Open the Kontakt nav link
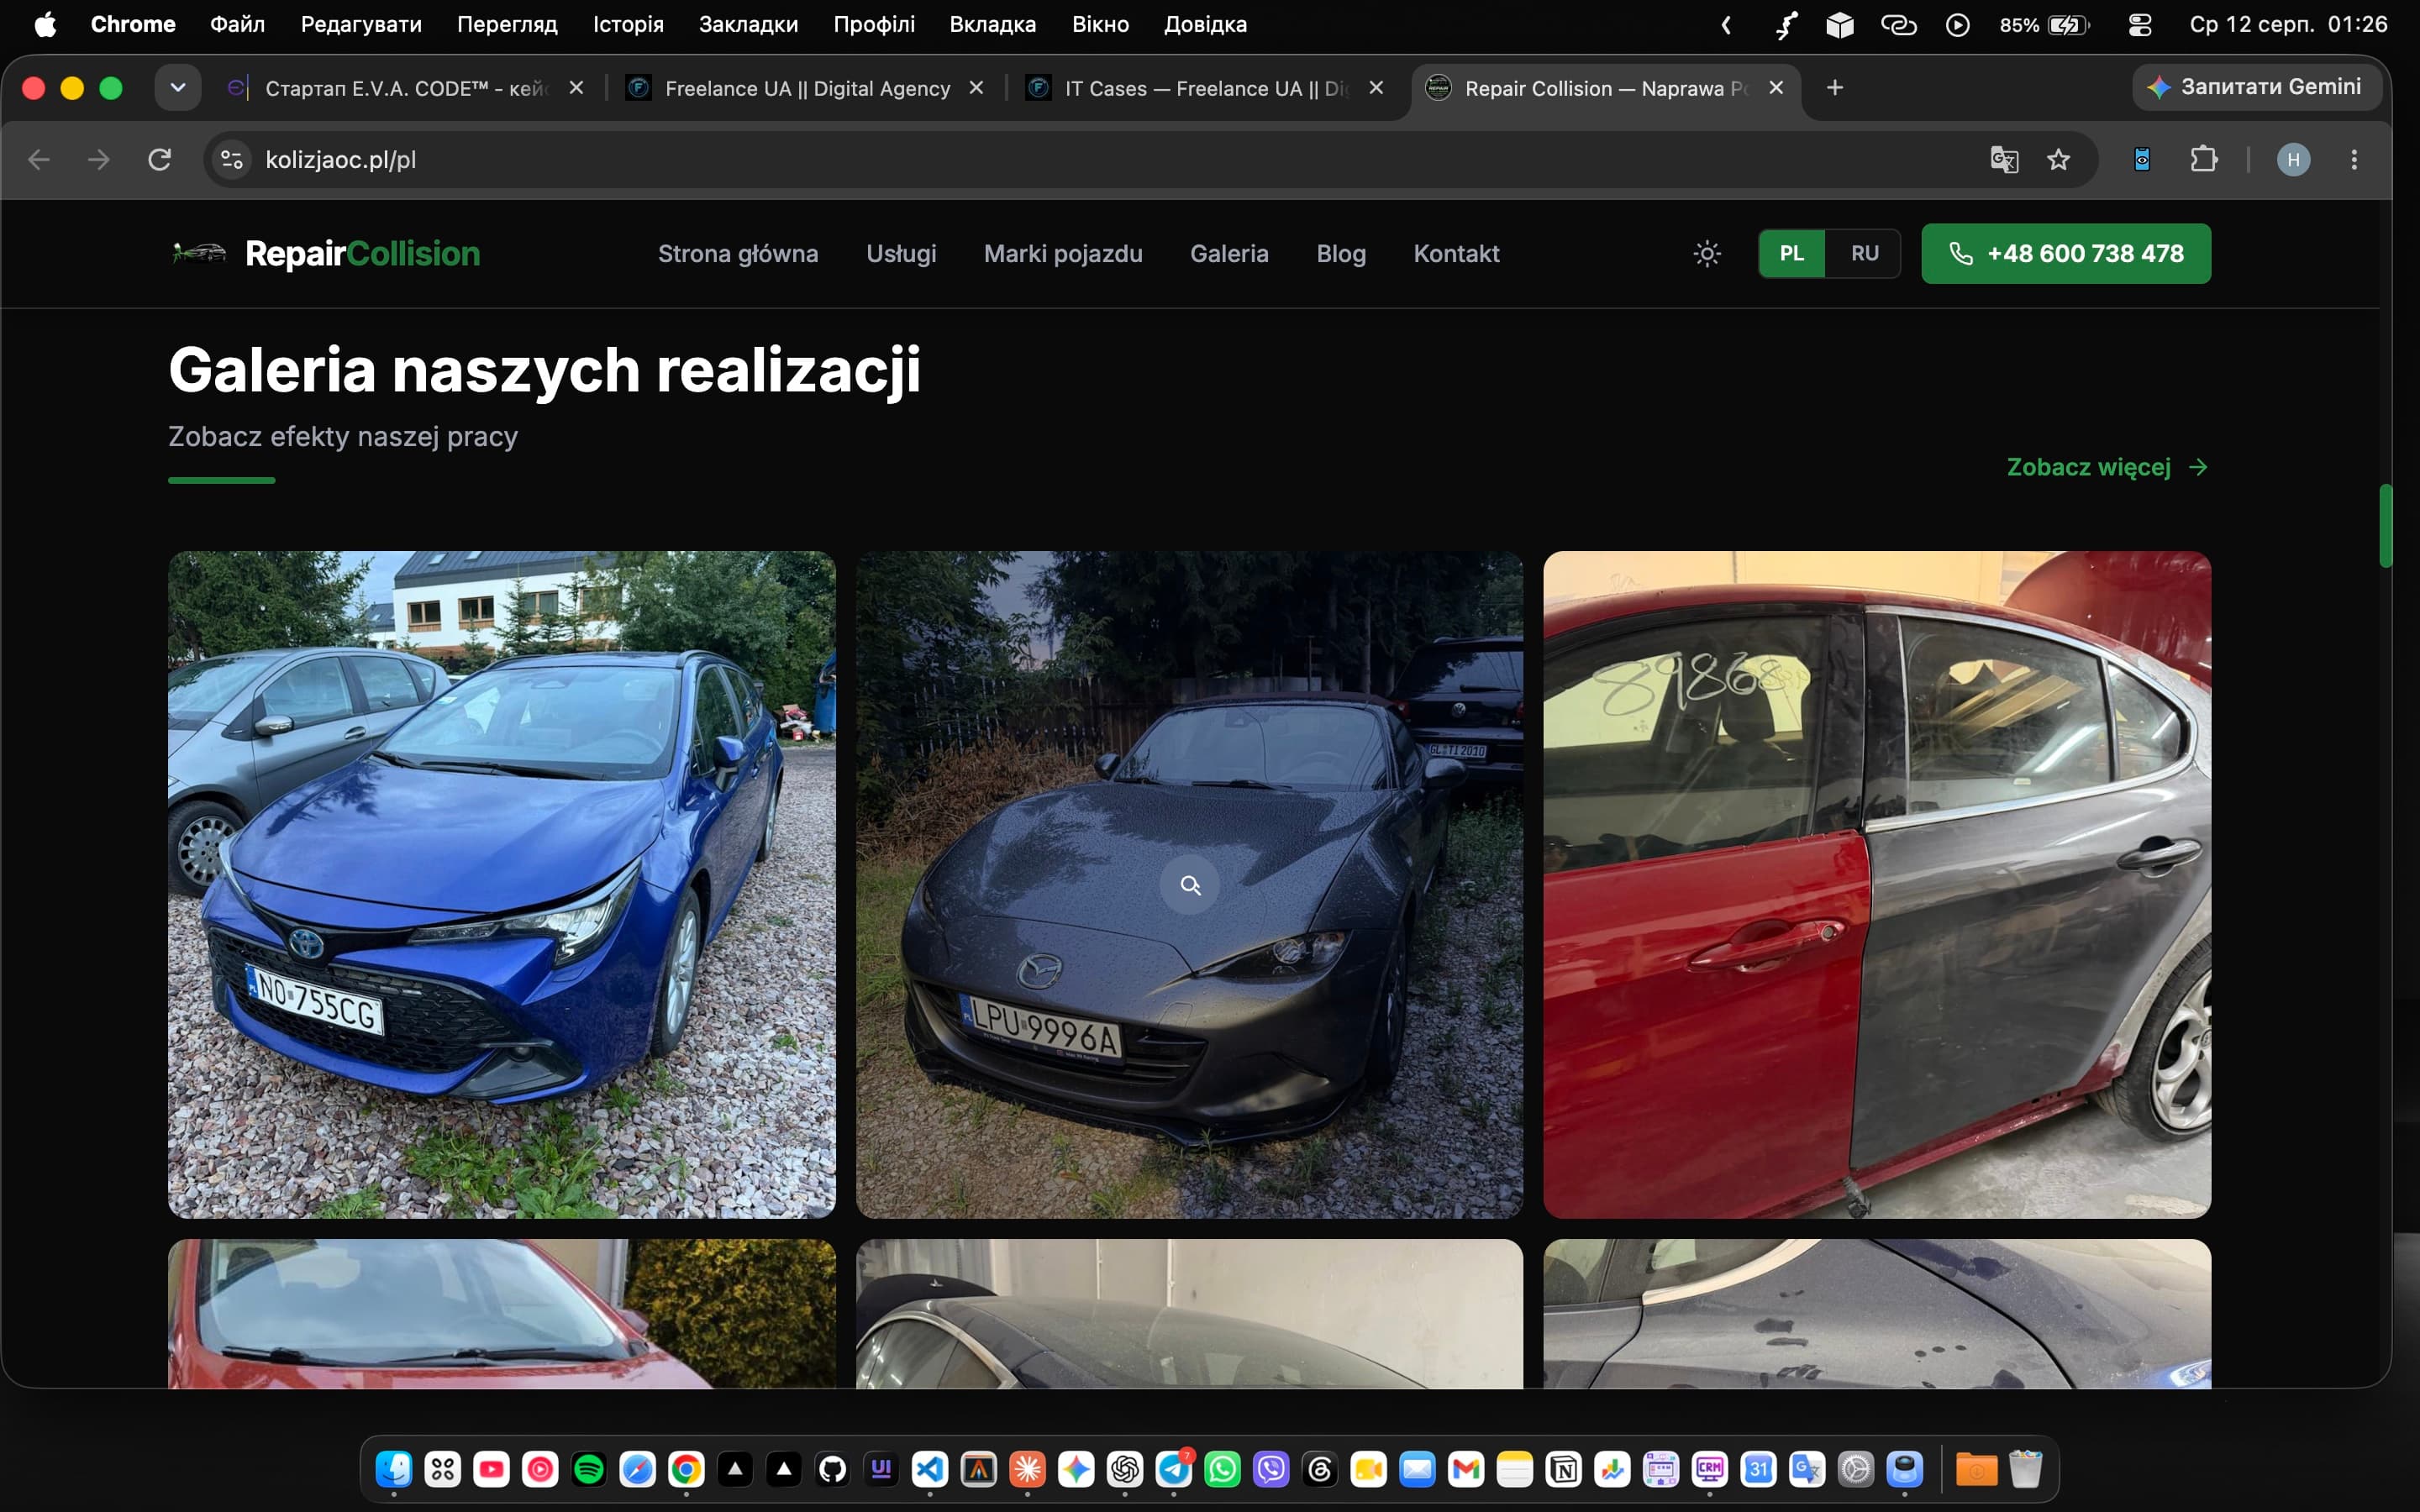Screen dimensions: 2420x1512 1456,254
